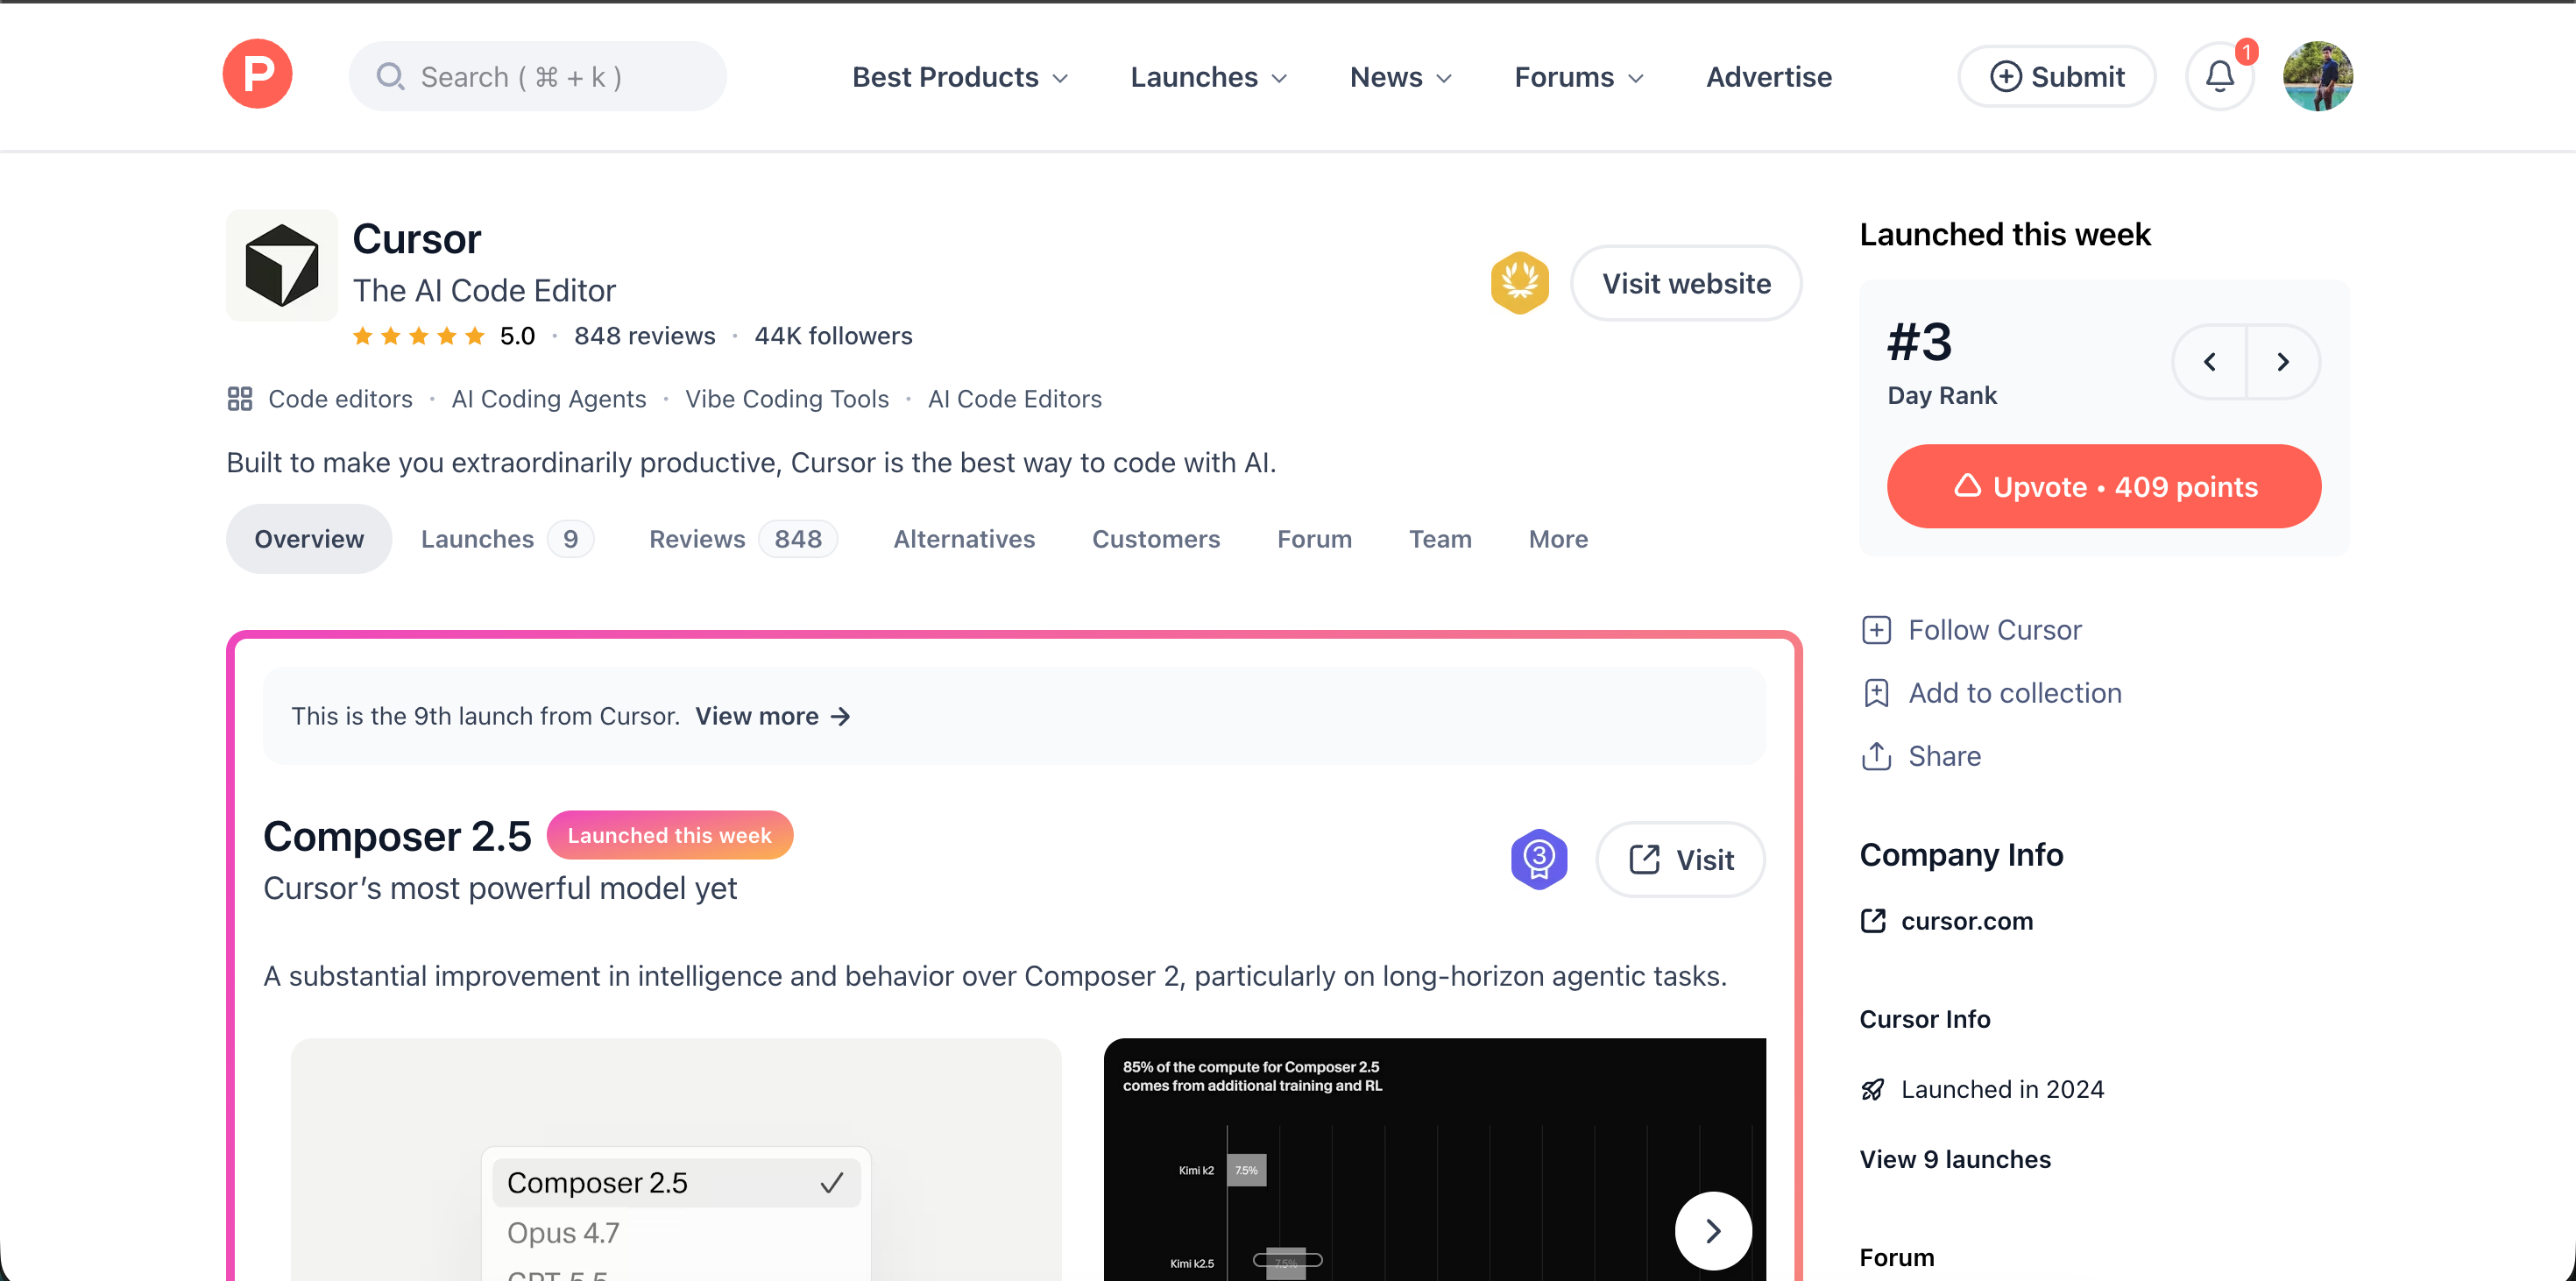Click View more launches link
The width and height of the screenshot is (2576, 1281).
pyautogui.click(x=773, y=716)
